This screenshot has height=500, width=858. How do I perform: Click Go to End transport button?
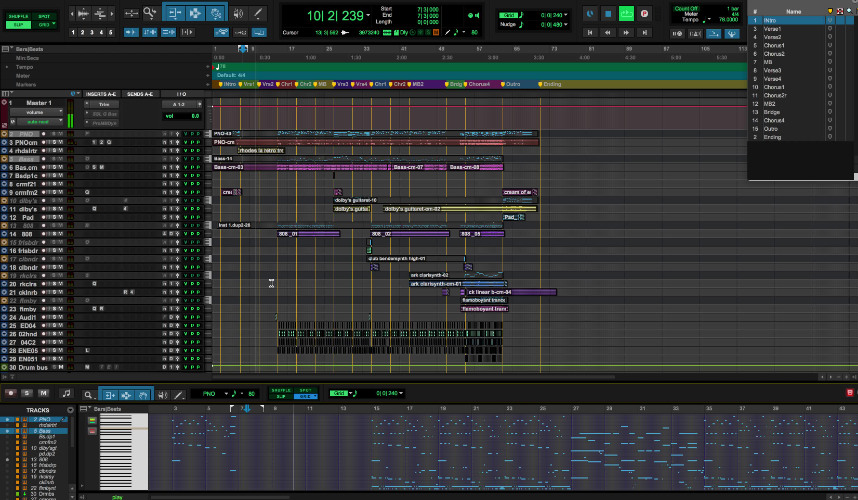point(645,33)
